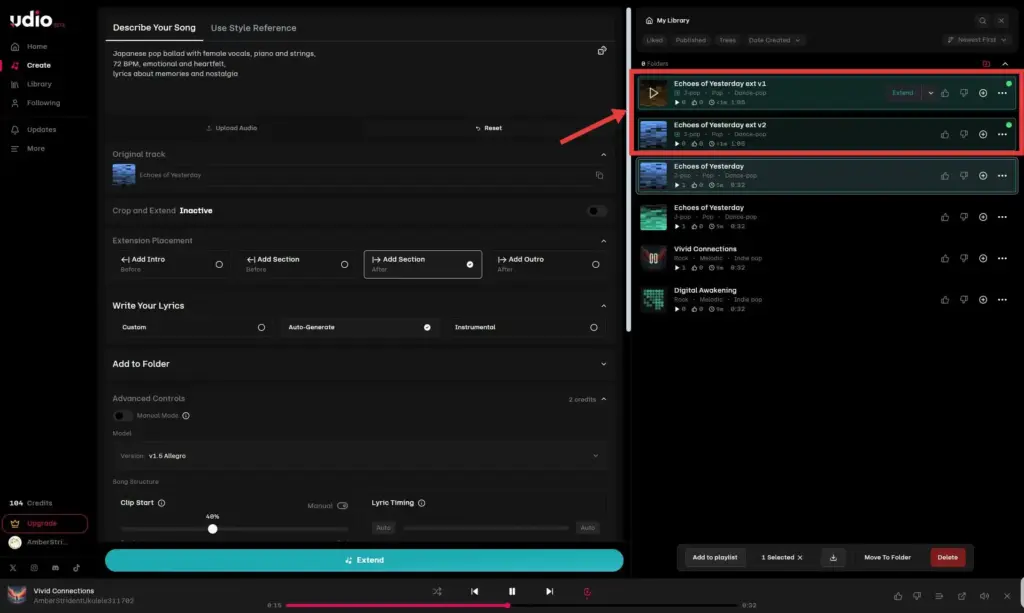The width and height of the screenshot is (1024, 613).
Task: Click Add to playlist
Action: [714, 558]
